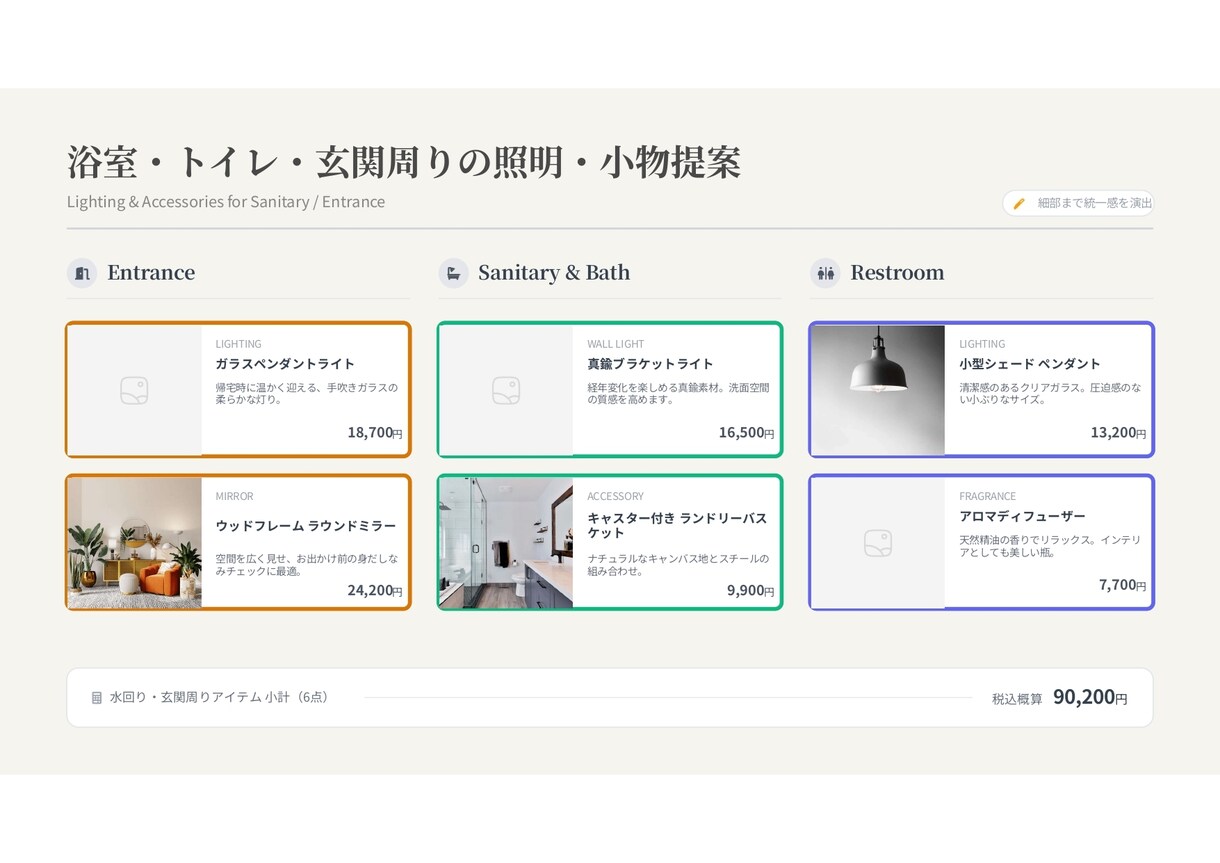Click the description starting 空間を広く見せ
This screenshot has width=1220, height=863.
coord(306,565)
